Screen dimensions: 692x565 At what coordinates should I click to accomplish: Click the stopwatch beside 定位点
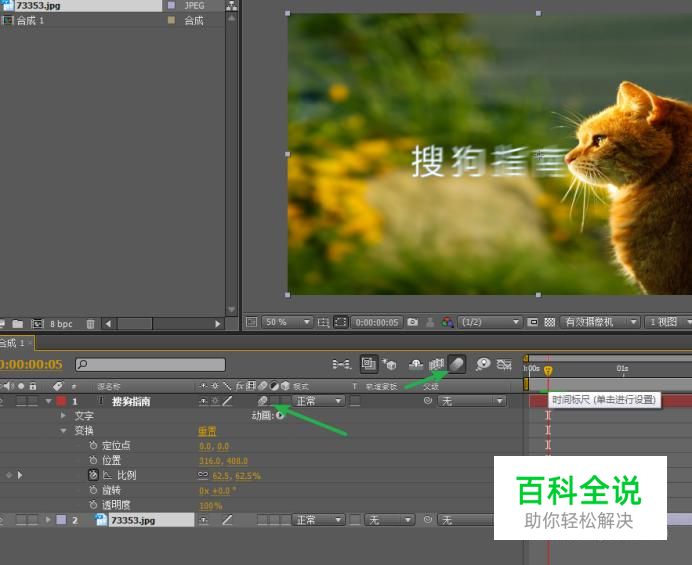pos(93,445)
